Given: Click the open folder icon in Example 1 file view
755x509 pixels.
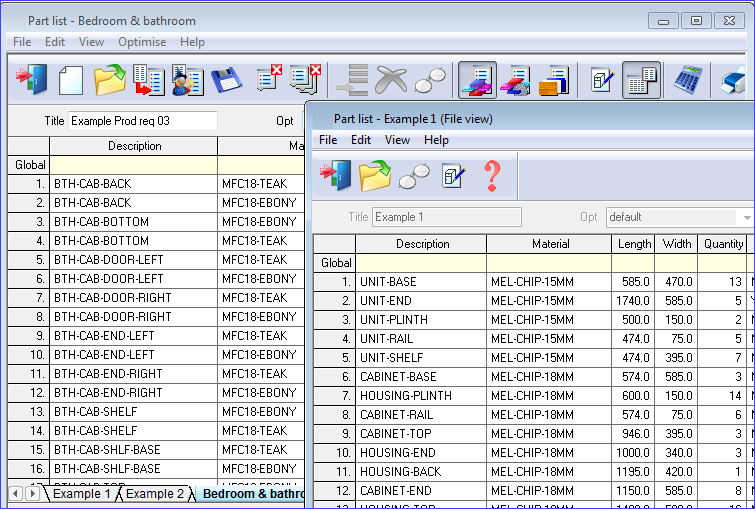Looking at the screenshot, I should tap(375, 176).
